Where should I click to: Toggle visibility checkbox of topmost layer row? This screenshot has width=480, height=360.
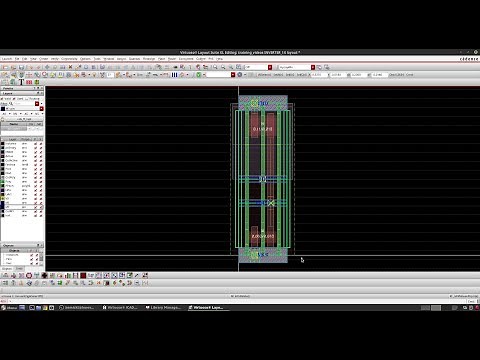pyautogui.click(x=35, y=143)
